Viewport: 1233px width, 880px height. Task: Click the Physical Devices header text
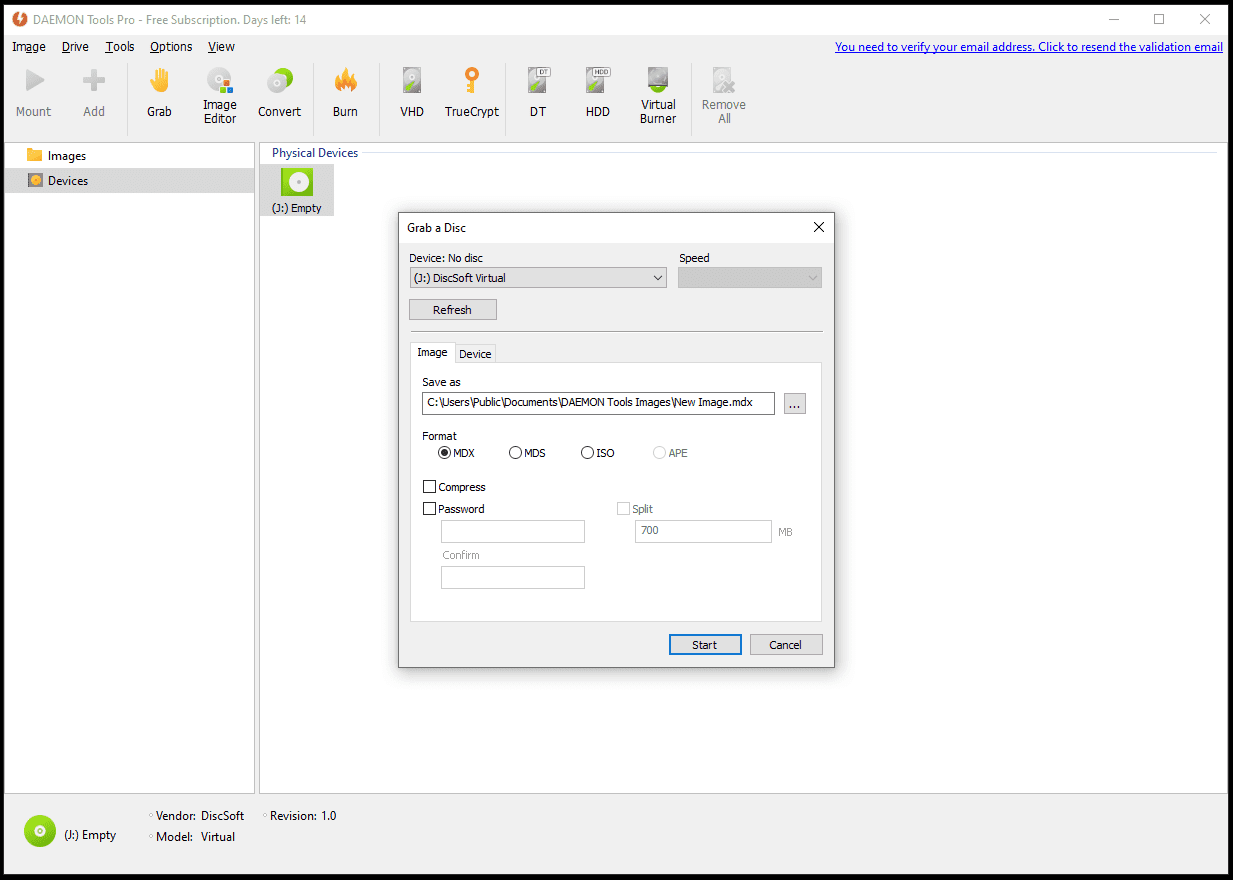pyautogui.click(x=315, y=153)
